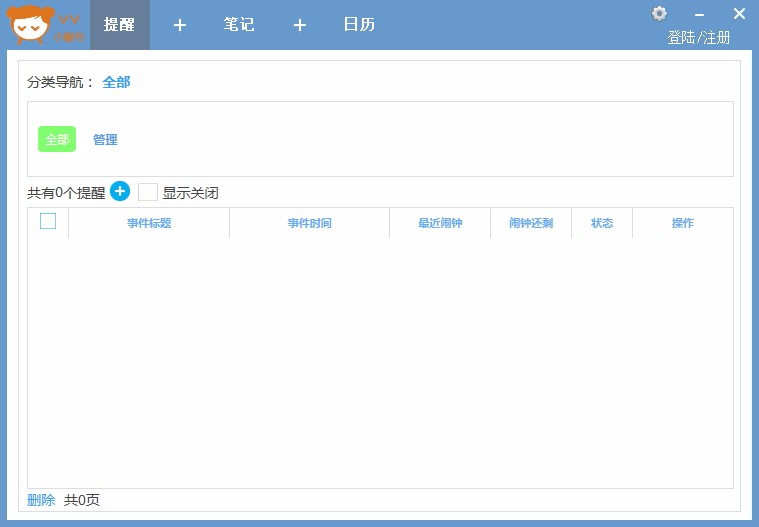This screenshot has width=759, height=527.
Task: Open the 日历 tab
Action: click(359, 25)
